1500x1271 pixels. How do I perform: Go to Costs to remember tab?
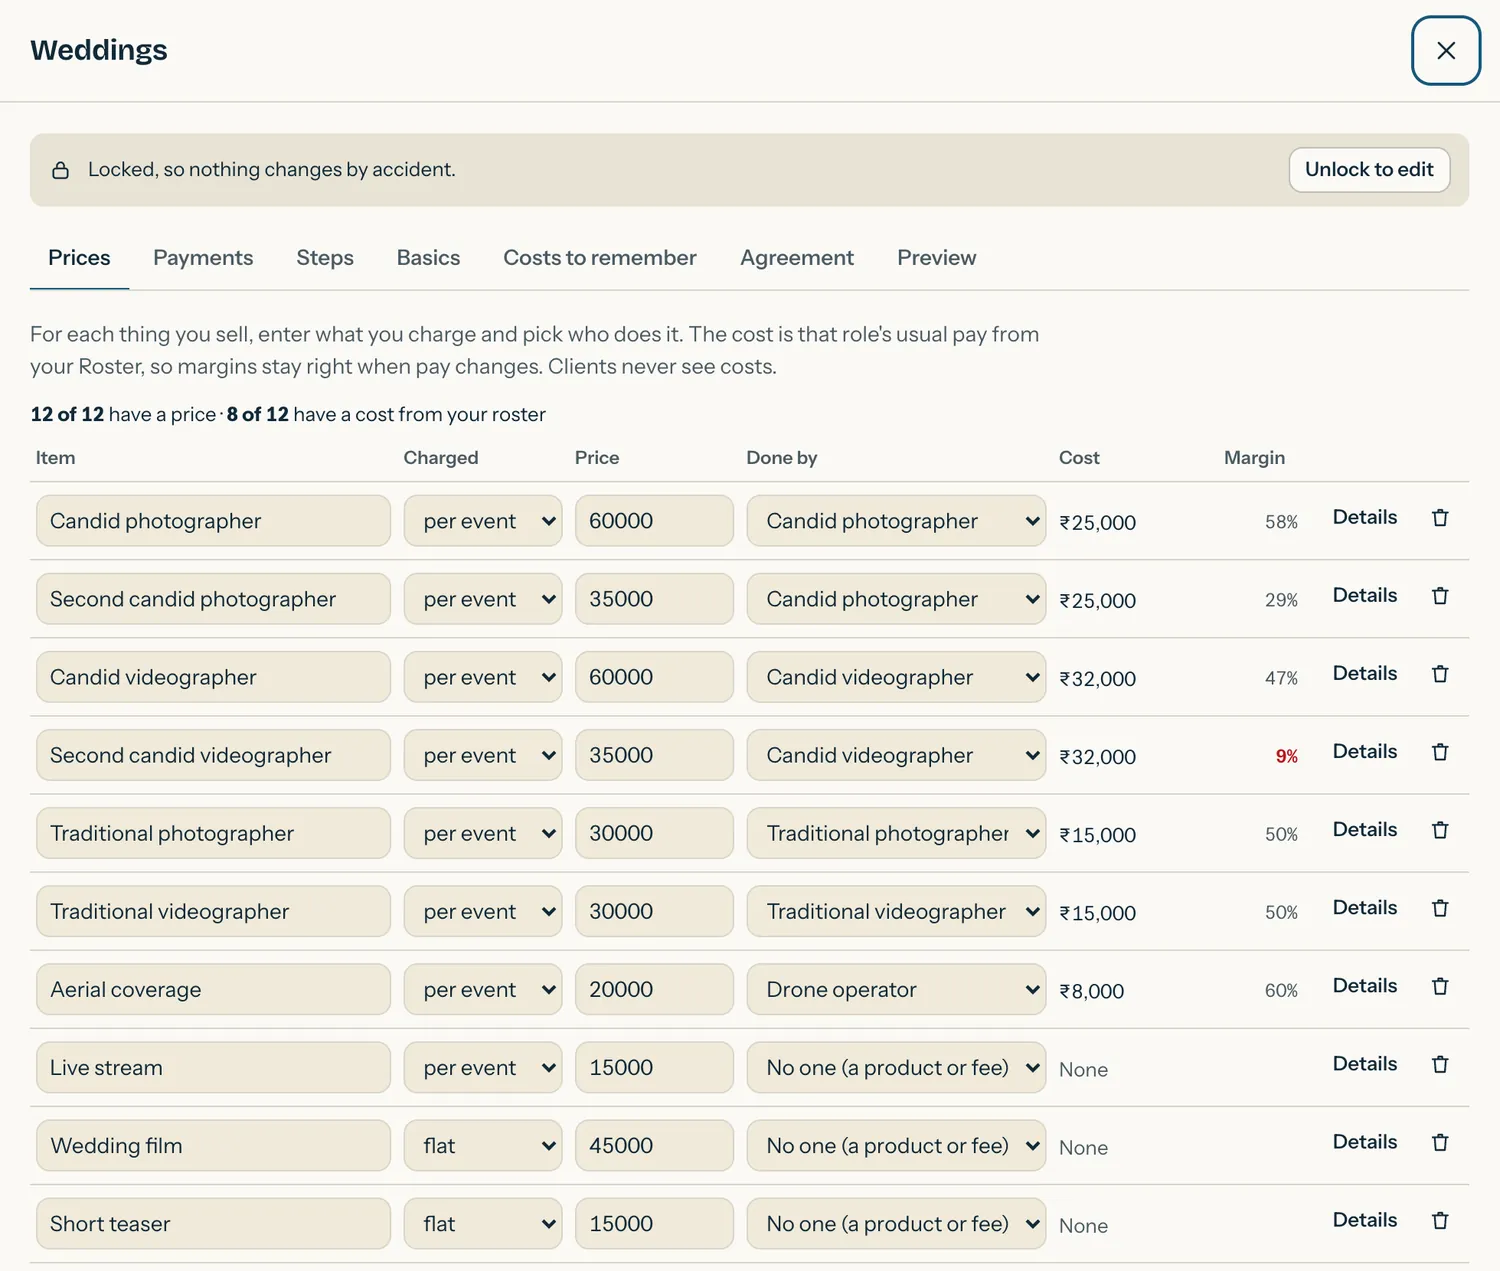[x=600, y=258]
